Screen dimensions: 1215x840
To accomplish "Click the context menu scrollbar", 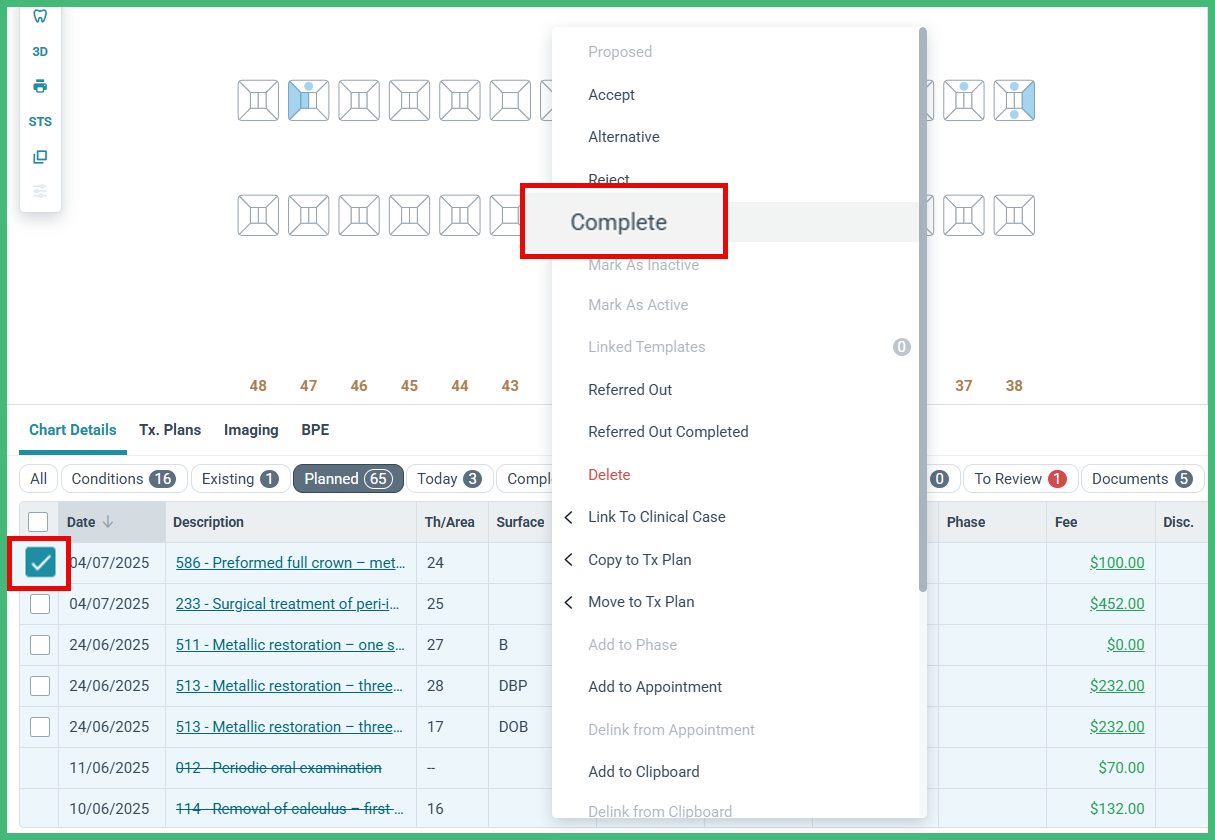I will 920,300.
